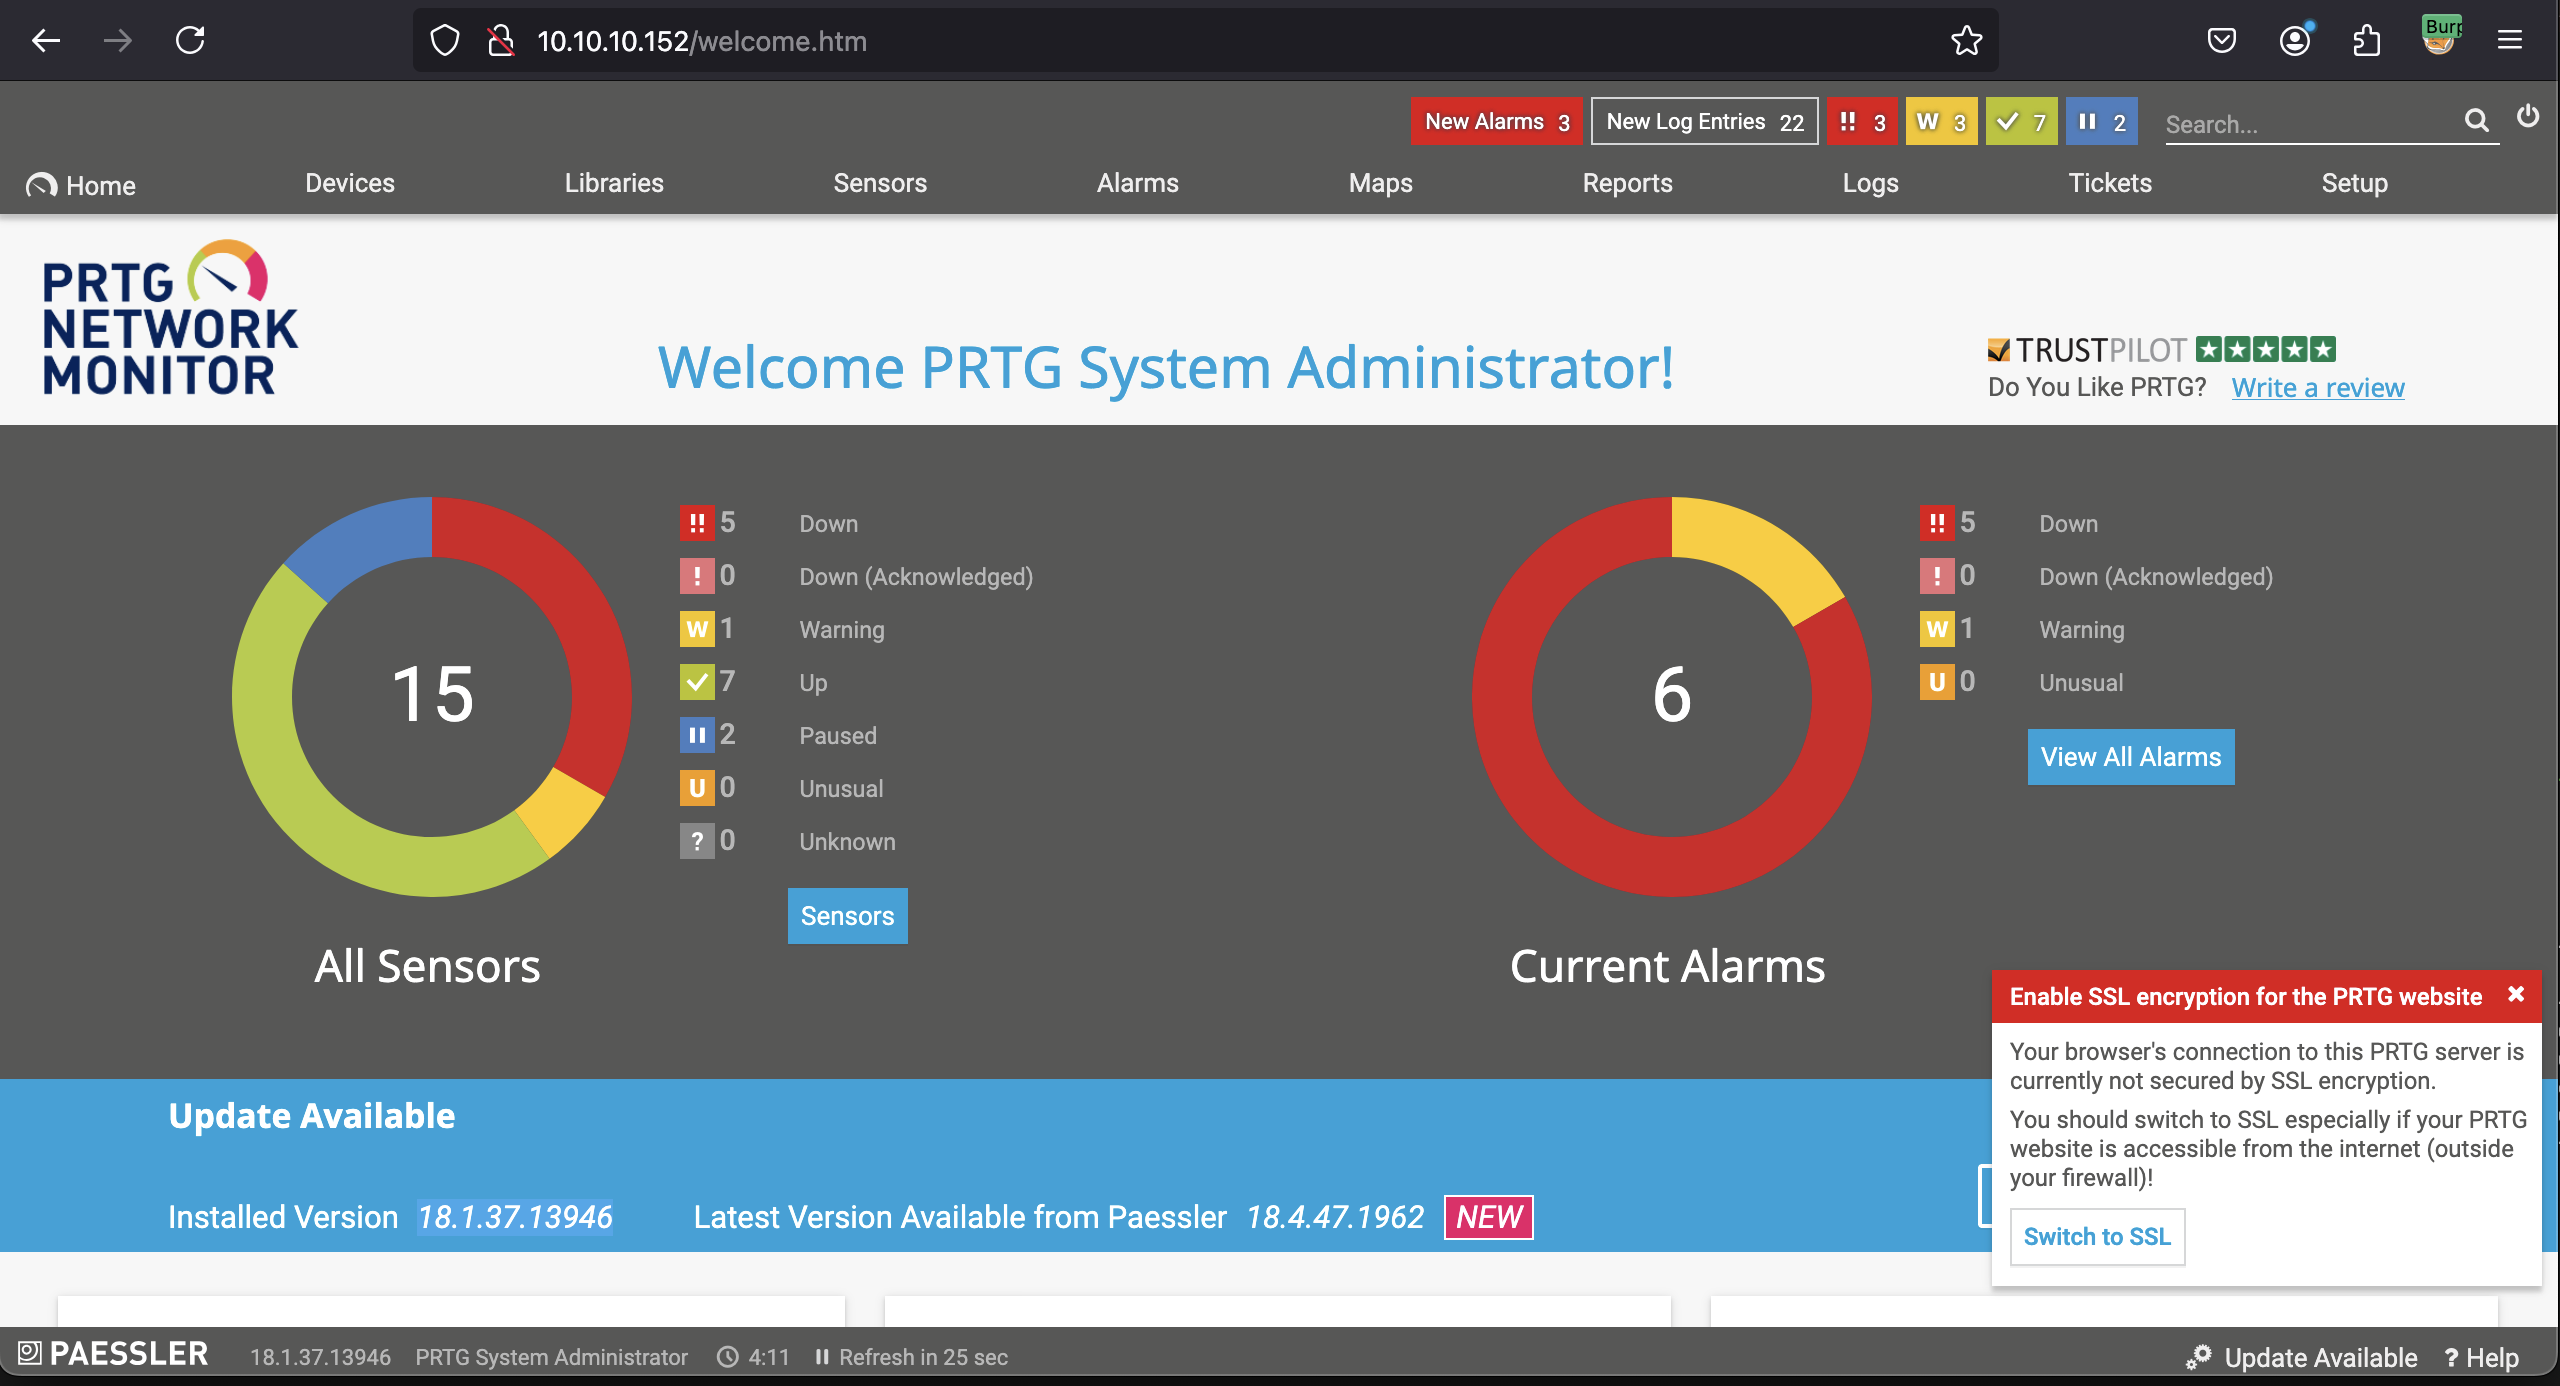Open the Home menu
Screen dimensions: 2560x1386
[81, 185]
